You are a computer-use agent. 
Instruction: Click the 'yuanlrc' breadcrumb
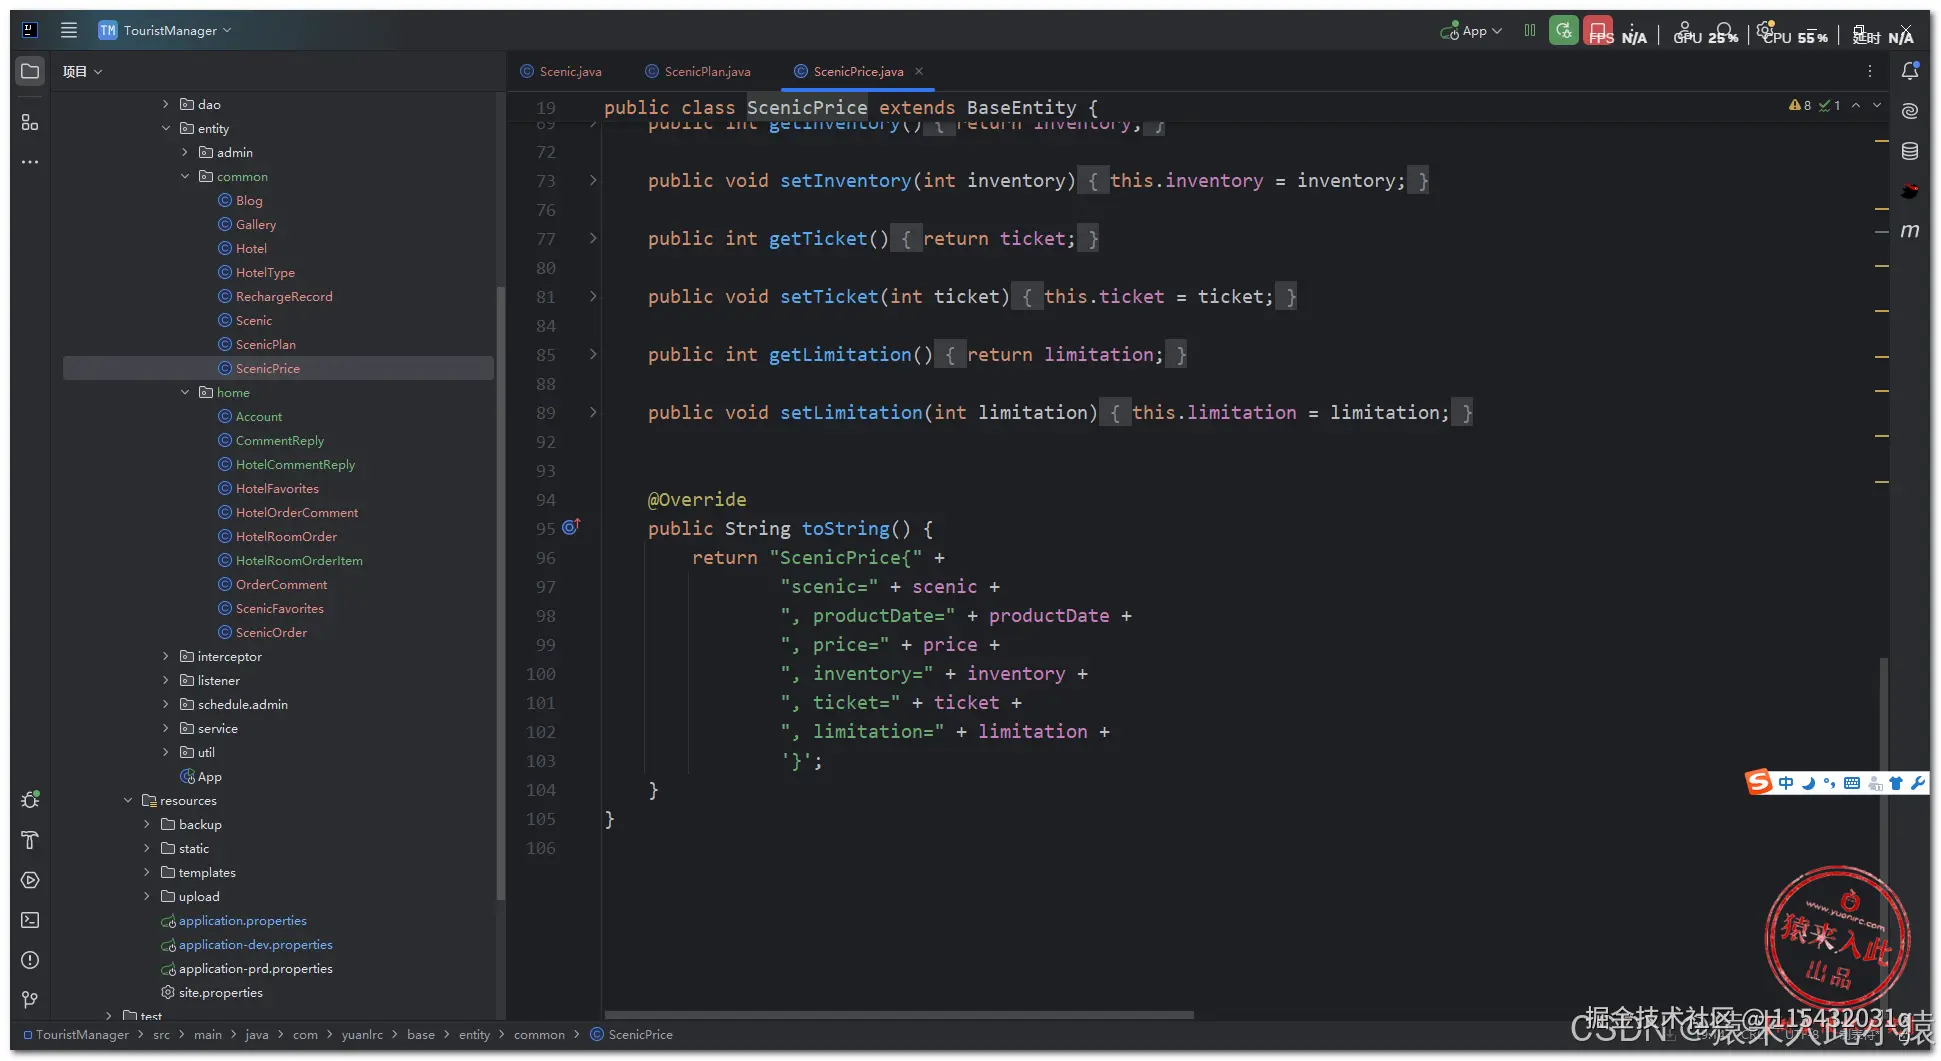362,1035
